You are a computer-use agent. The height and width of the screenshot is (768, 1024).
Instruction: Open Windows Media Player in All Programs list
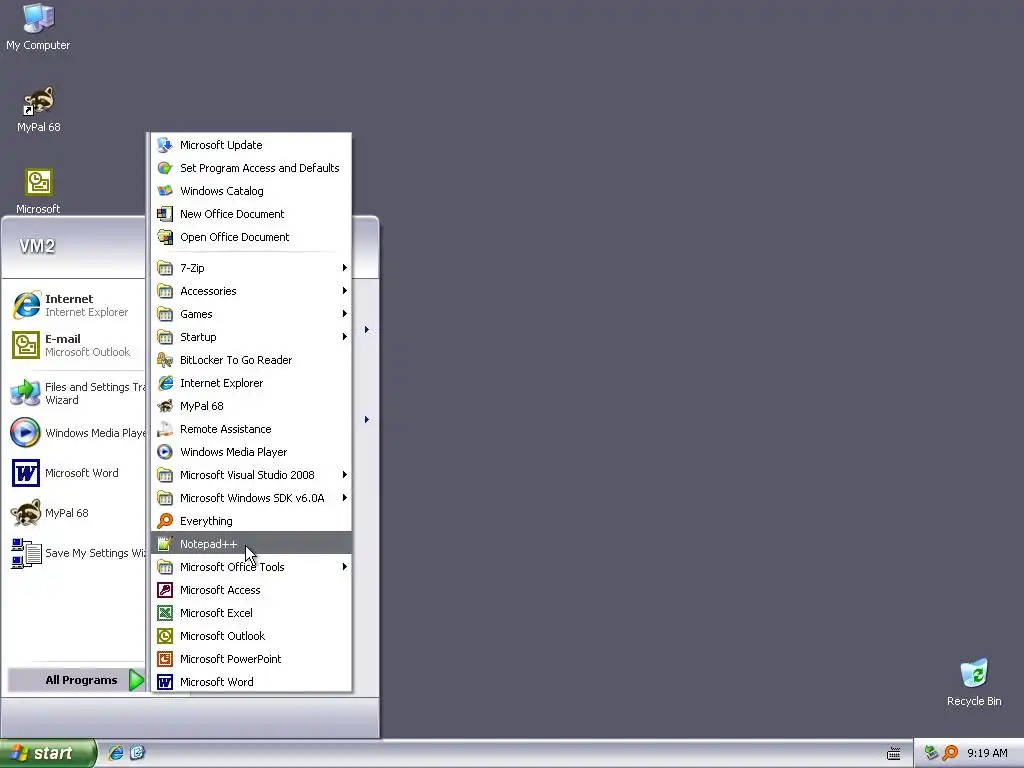click(x=251, y=452)
